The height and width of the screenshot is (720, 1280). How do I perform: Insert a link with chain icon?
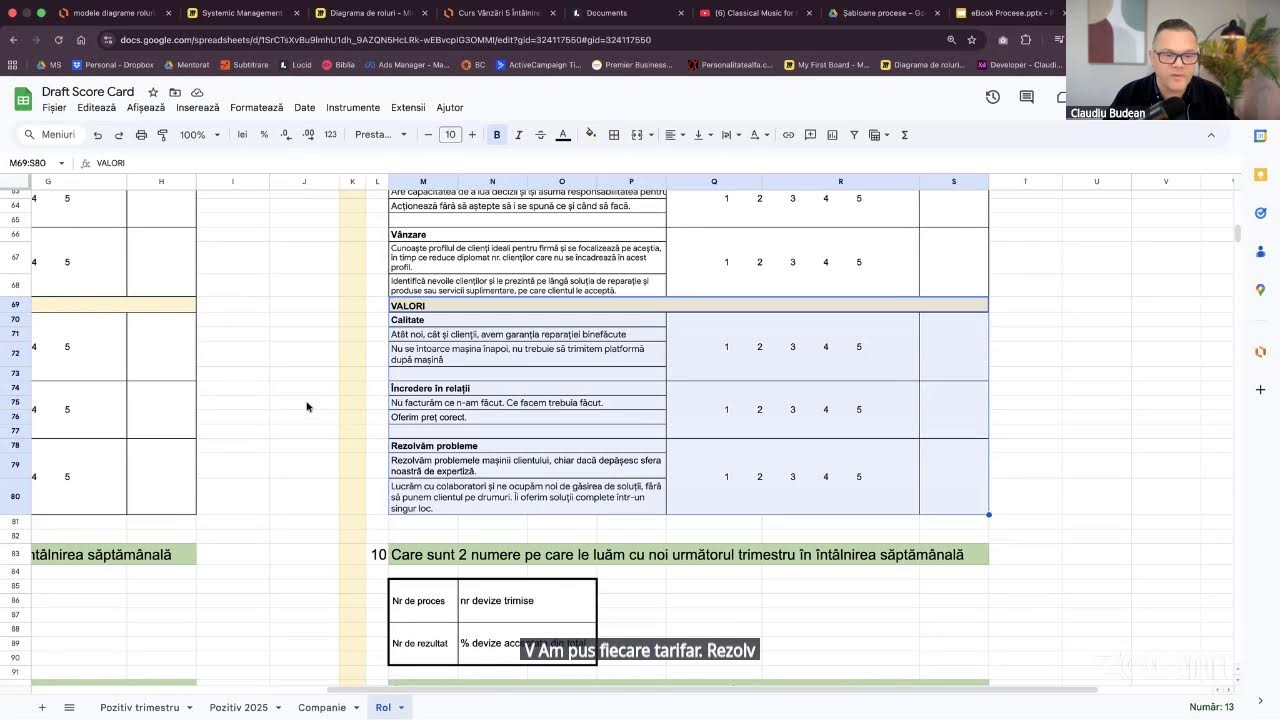[x=788, y=135]
